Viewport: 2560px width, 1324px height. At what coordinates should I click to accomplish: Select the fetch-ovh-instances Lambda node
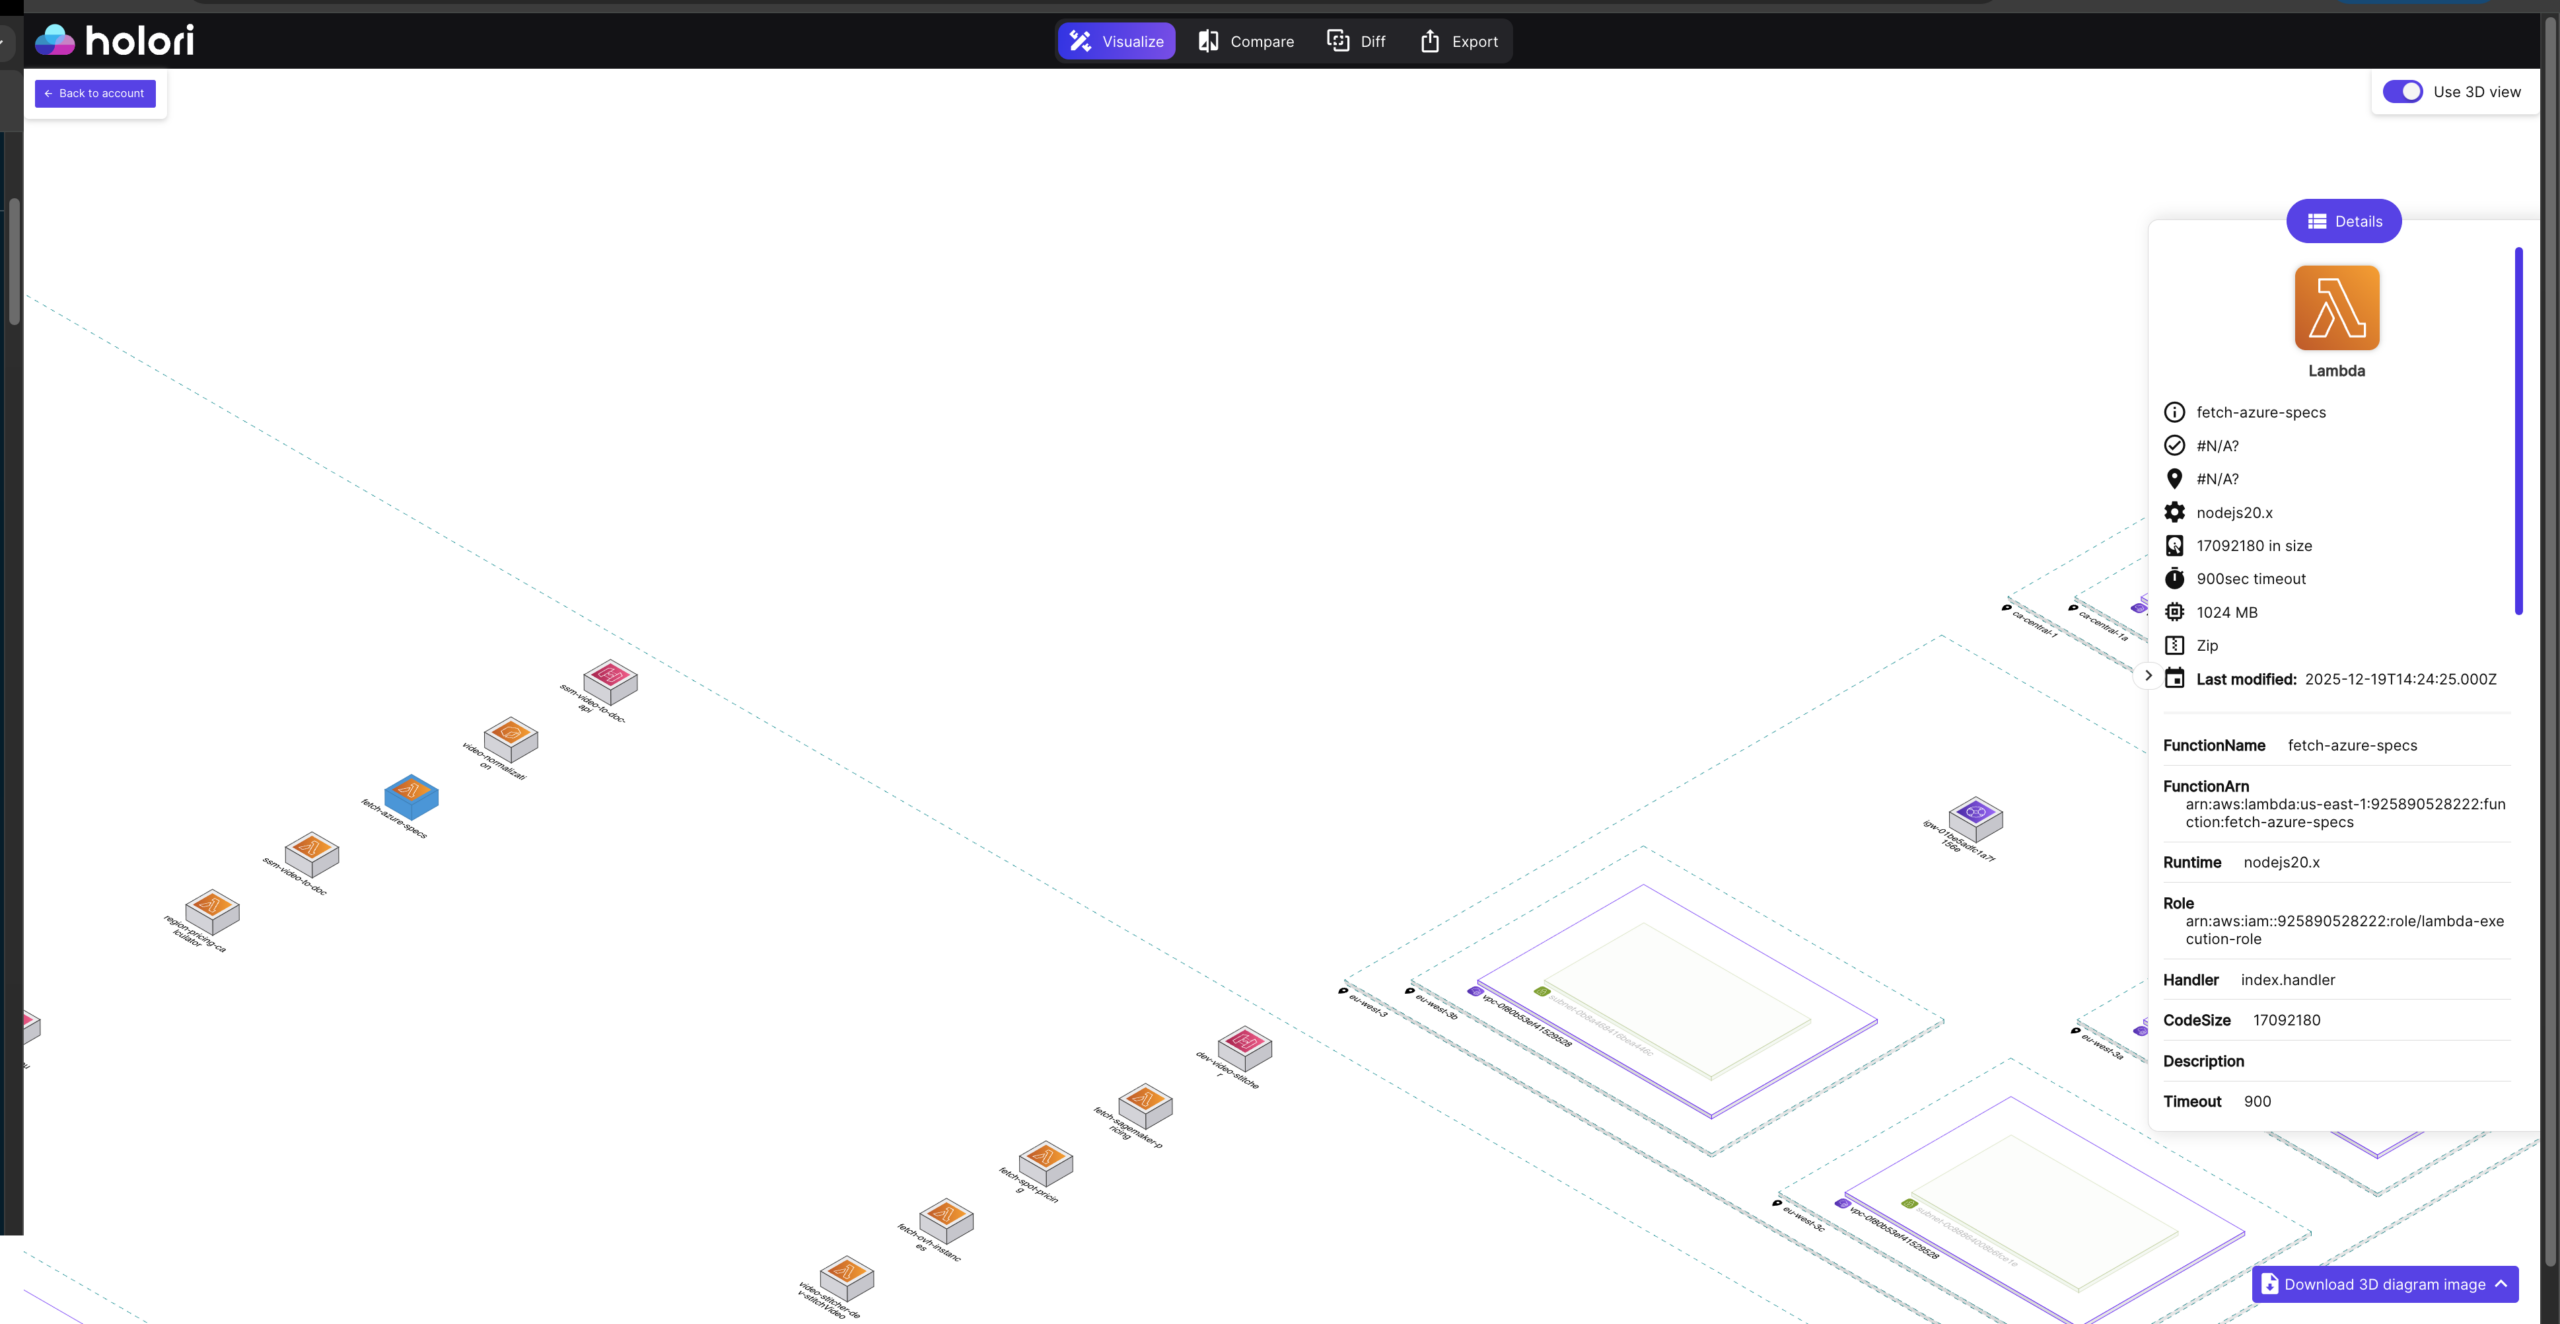tap(946, 1220)
